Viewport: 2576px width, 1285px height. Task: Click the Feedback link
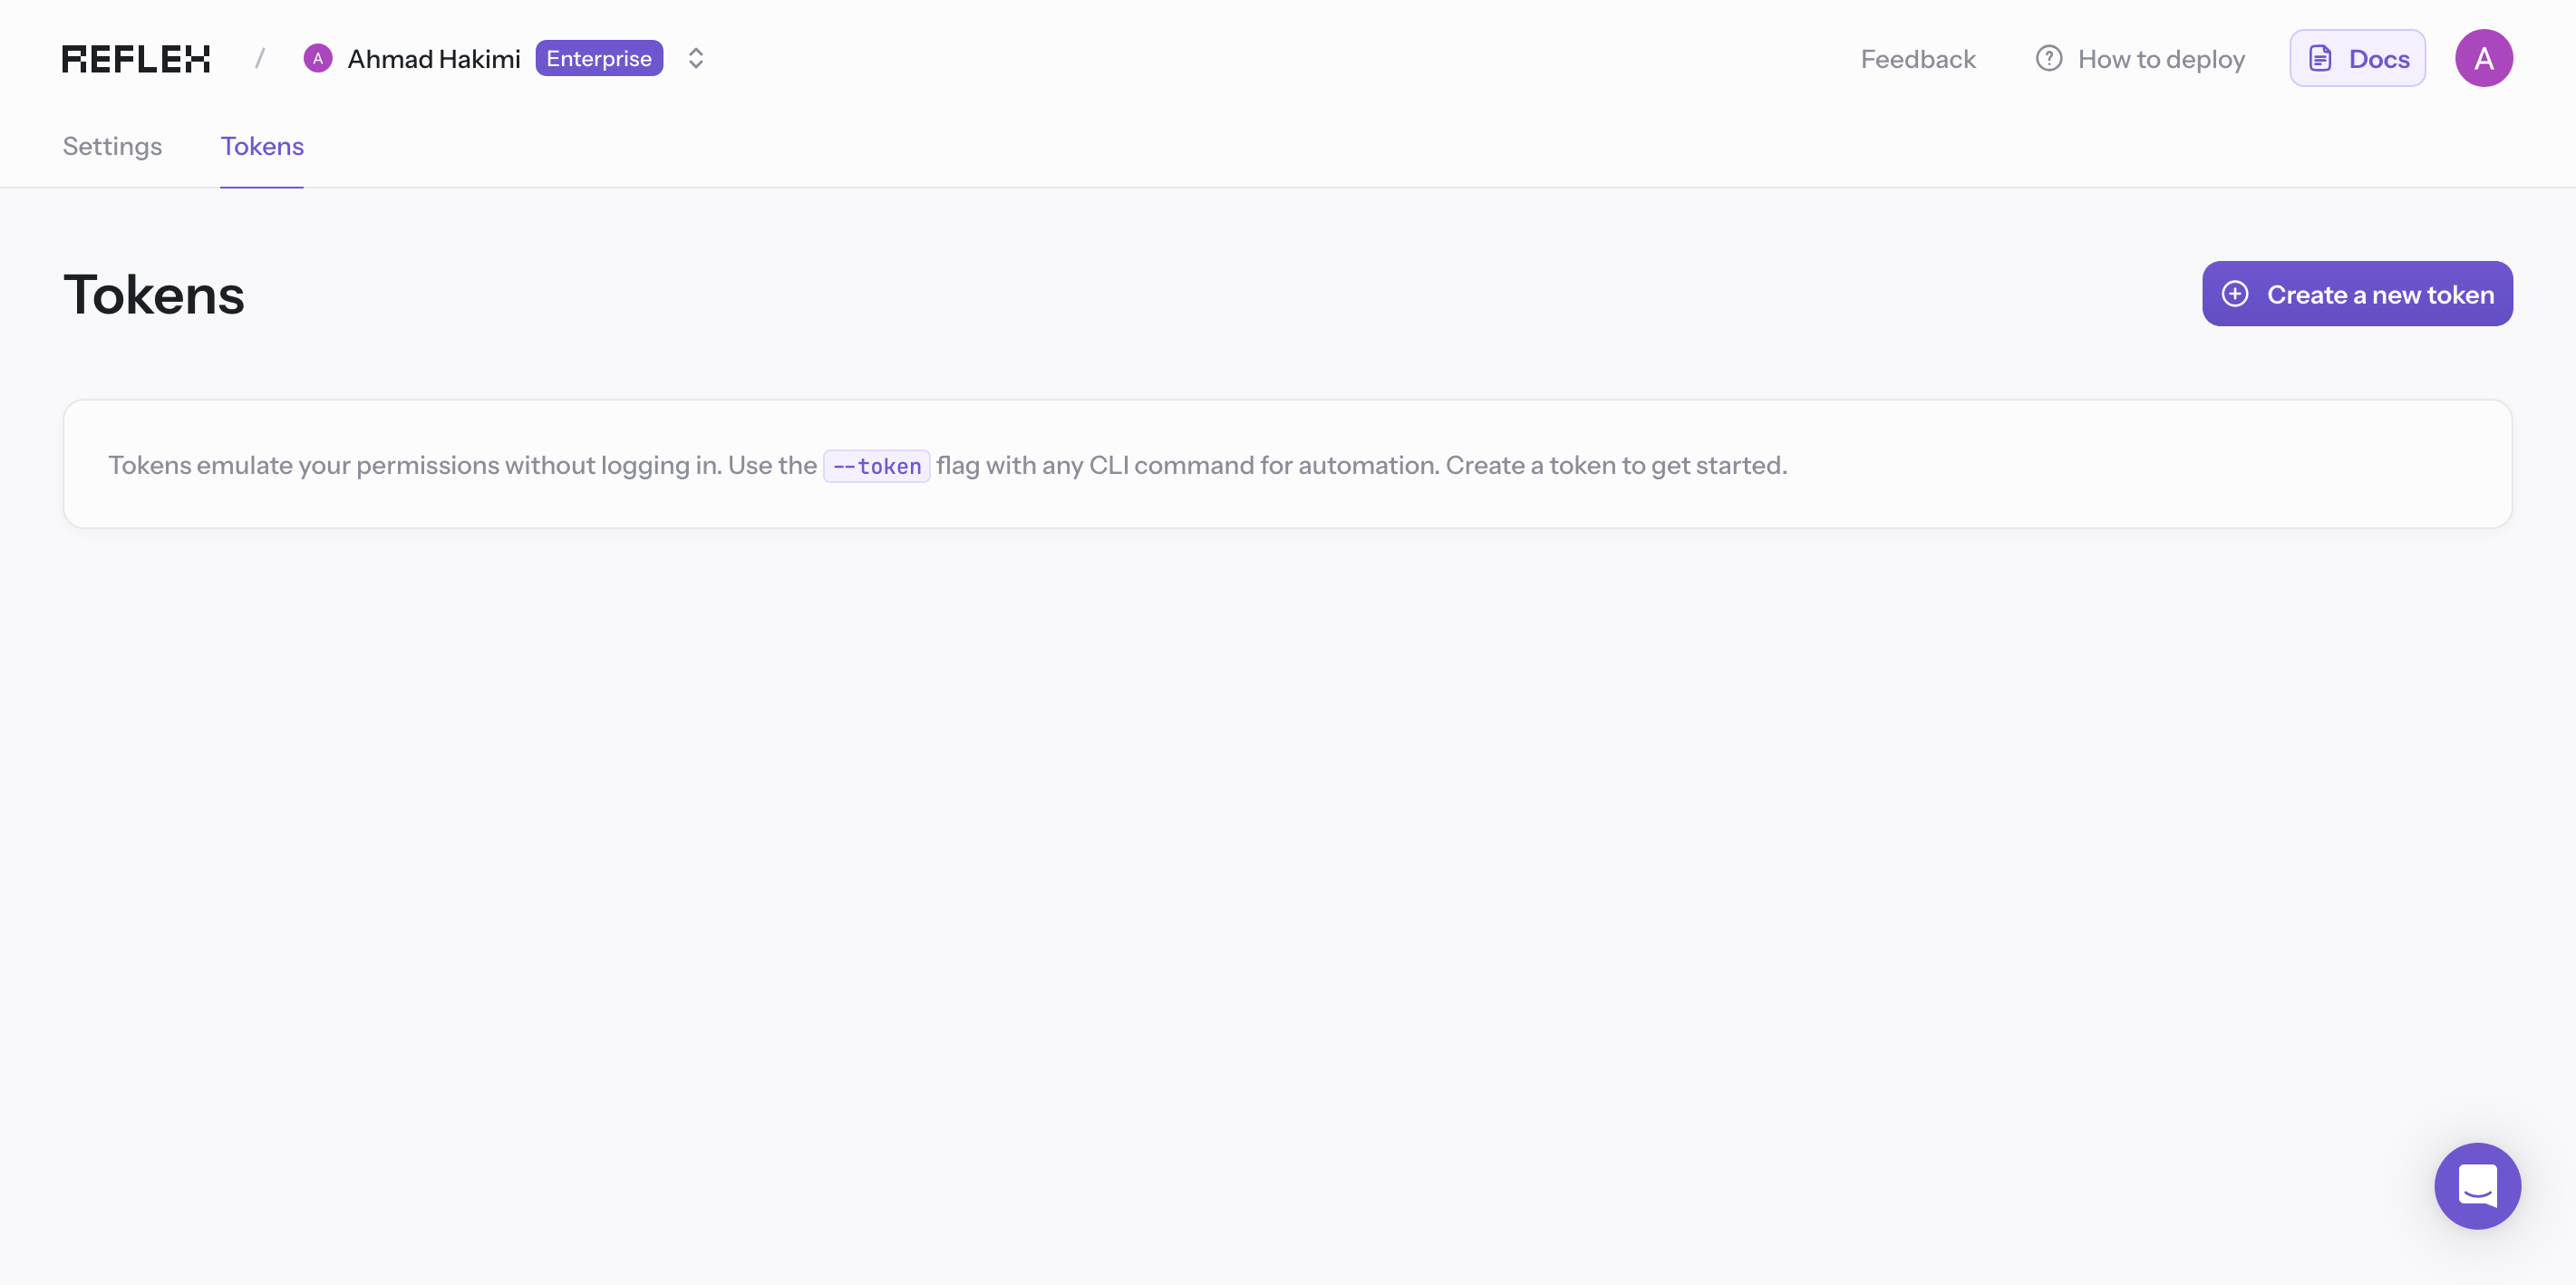(1917, 58)
